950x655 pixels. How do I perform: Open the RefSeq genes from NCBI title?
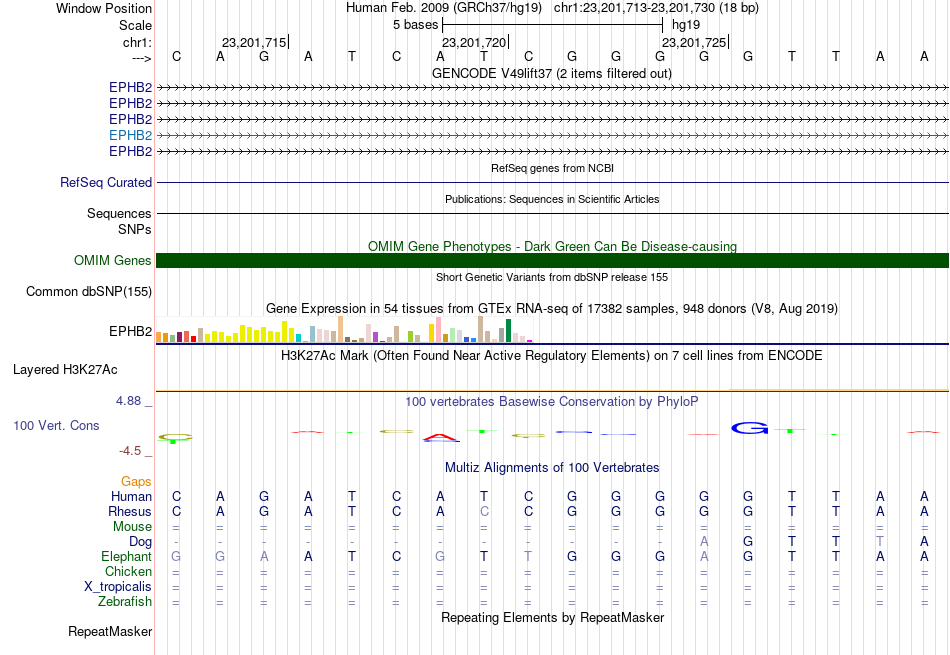(552, 168)
